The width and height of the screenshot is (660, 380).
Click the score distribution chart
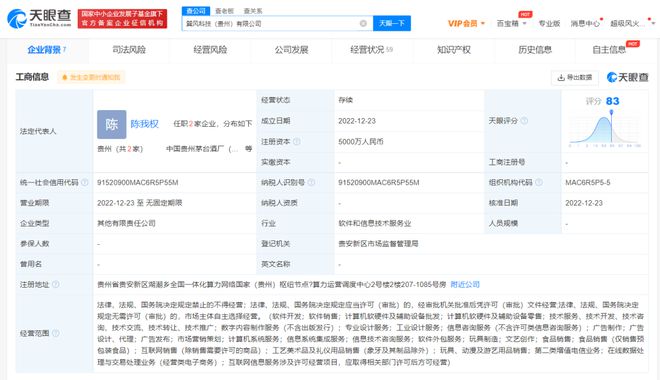click(605, 128)
